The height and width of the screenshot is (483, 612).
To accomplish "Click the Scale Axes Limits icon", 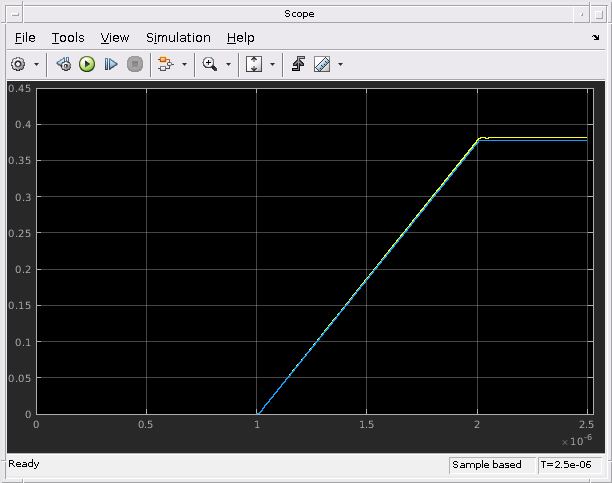I will [254, 64].
